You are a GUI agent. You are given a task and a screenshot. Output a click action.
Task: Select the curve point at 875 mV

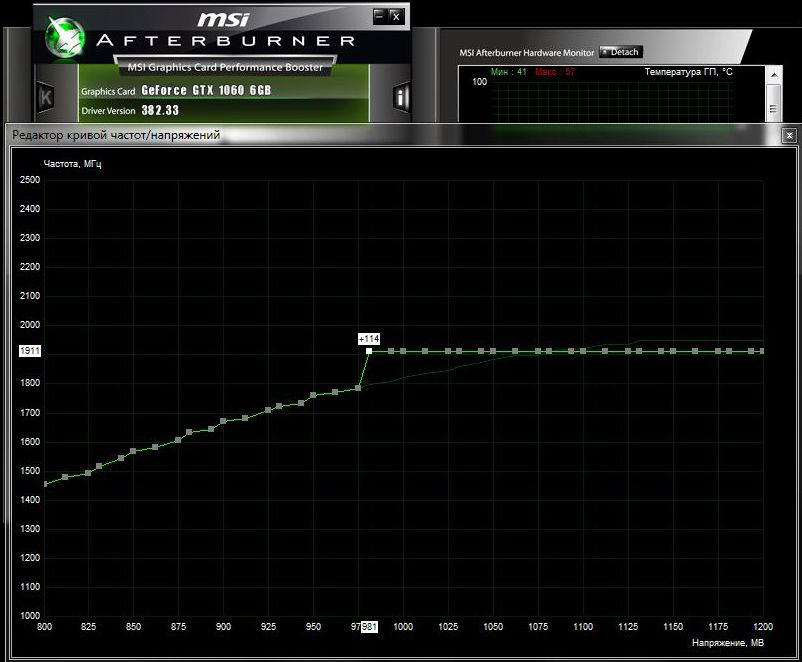click(178, 440)
